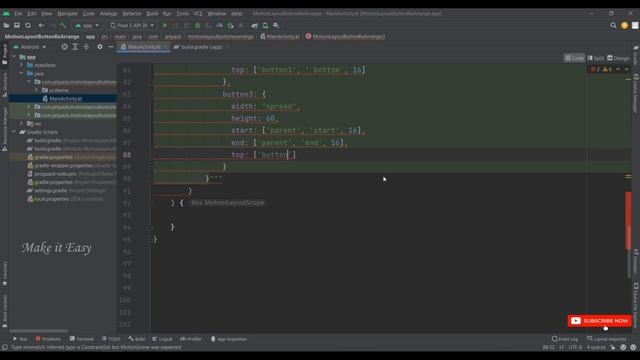Run the app with green play icon
This screenshot has width=640, height=360.
165,25
